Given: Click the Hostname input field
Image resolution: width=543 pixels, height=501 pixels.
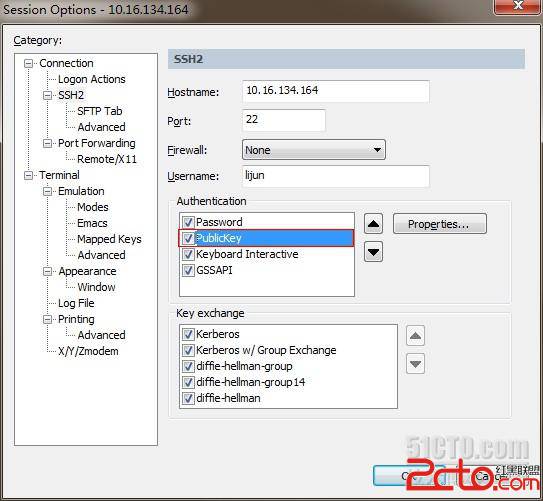Looking at the screenshot, I should click(x=336, y=91).
